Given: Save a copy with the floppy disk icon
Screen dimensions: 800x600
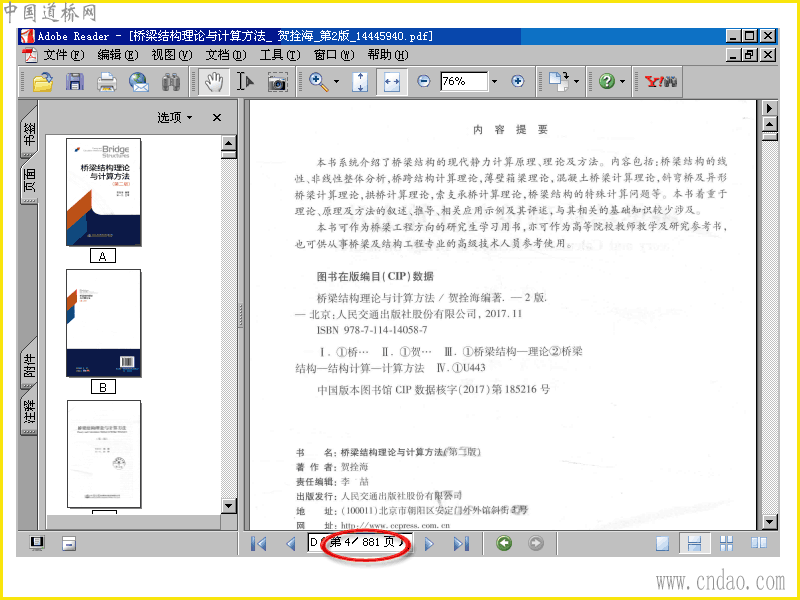Looking at the screenshot, I should pos(74,82).
